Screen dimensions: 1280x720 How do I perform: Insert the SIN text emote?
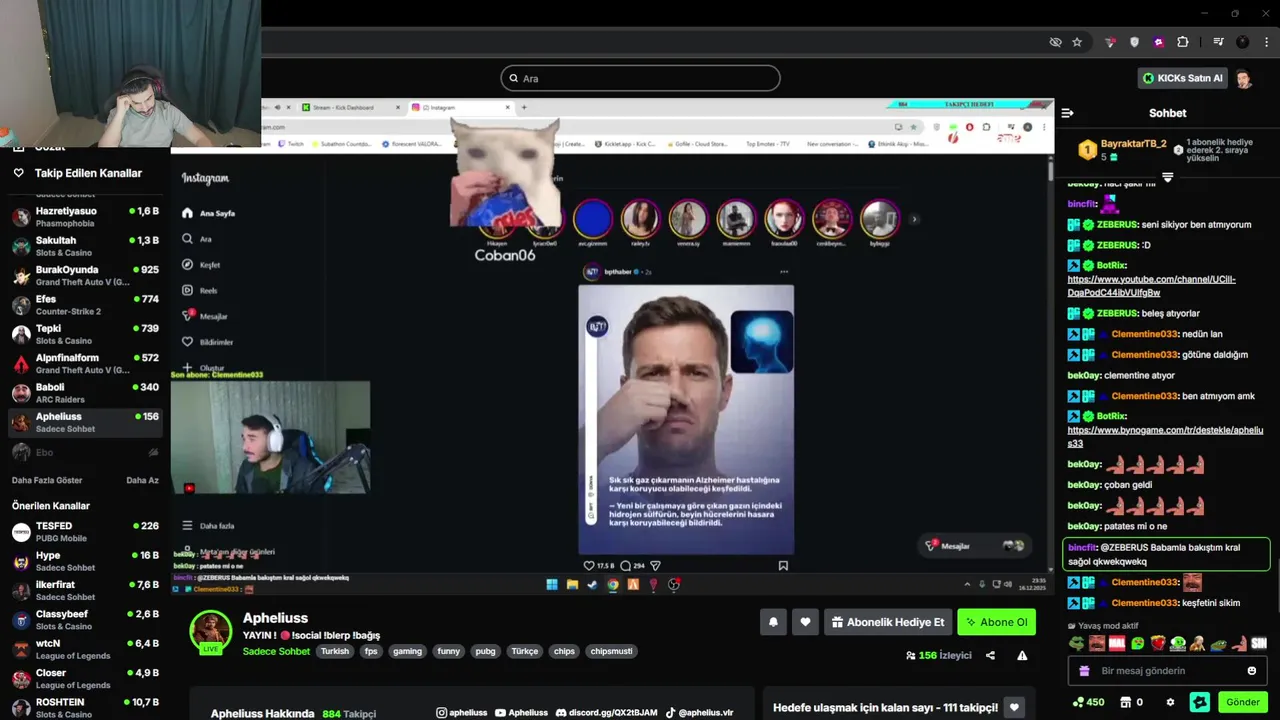[x=1259, y=643]
